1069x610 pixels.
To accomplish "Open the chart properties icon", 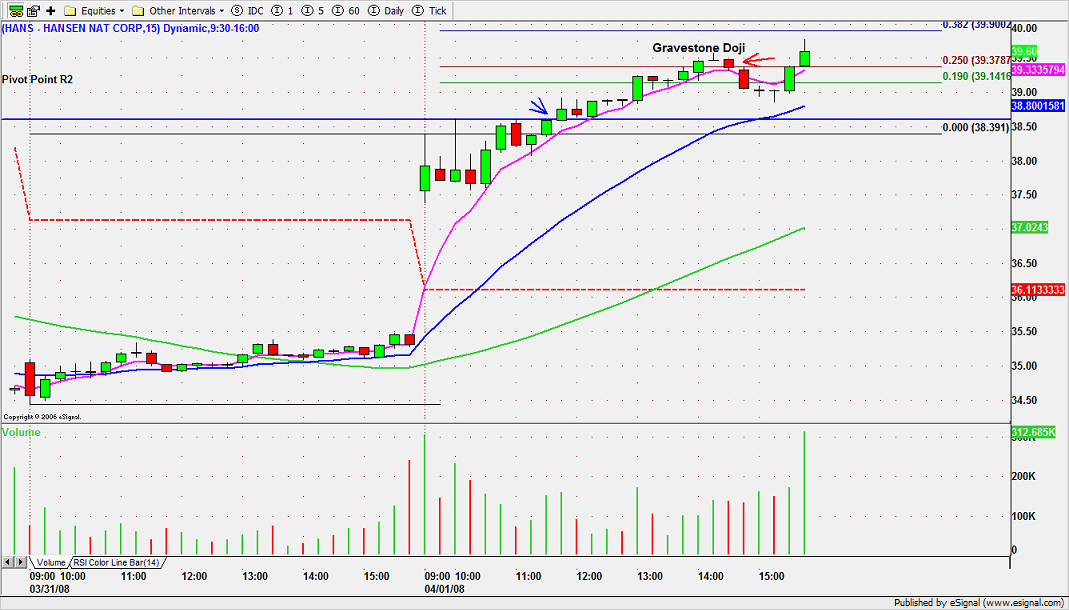I will click(33, 11).
